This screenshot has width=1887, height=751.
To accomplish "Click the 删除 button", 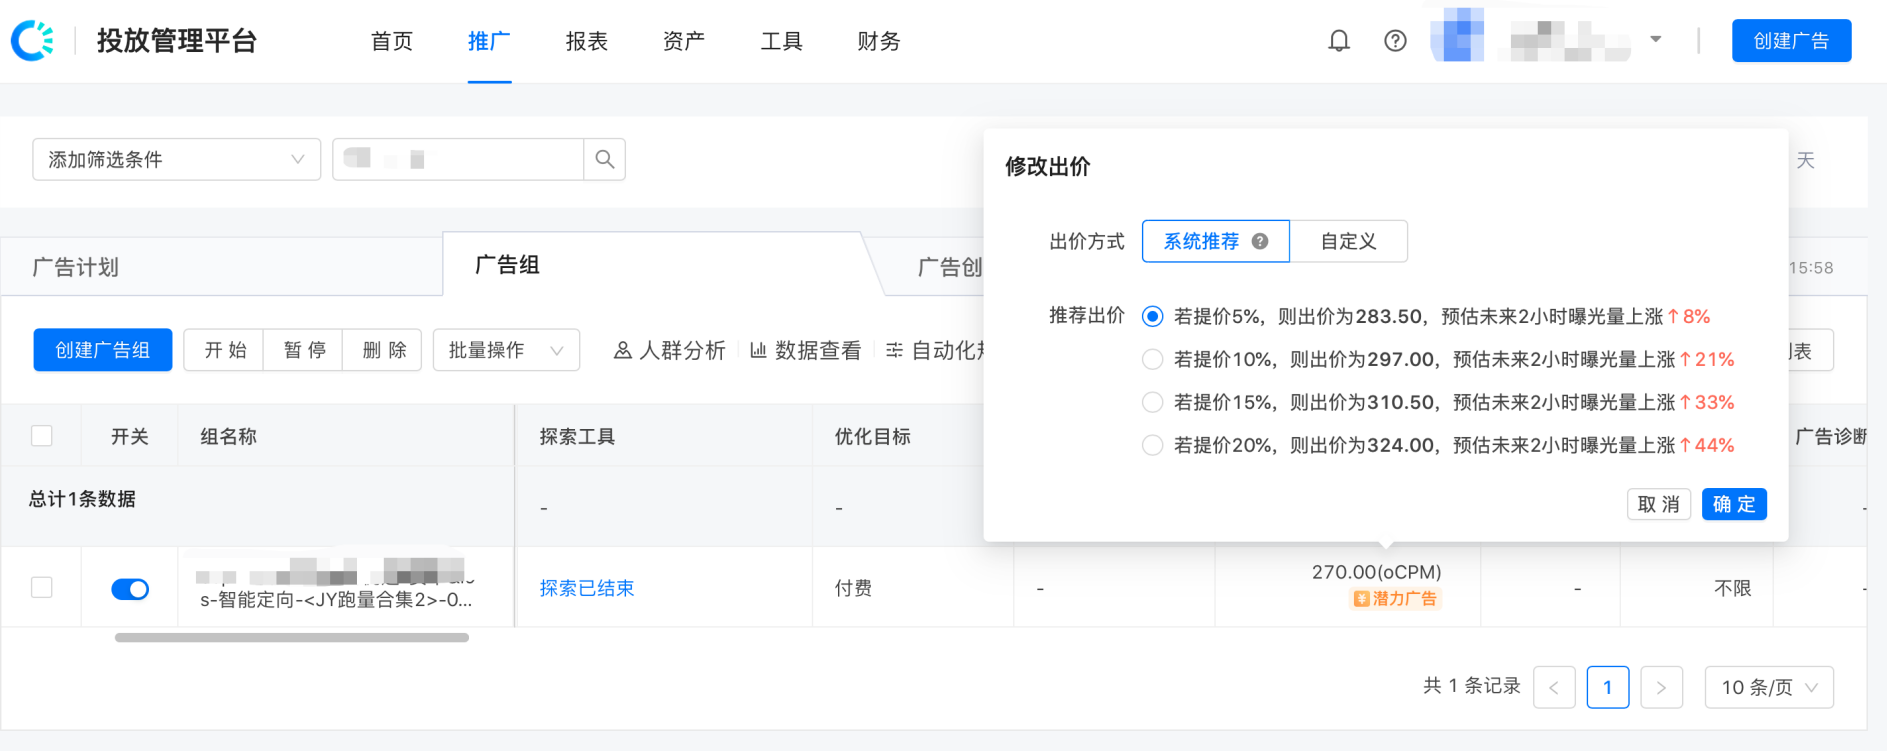I will [x=383, y=350].
